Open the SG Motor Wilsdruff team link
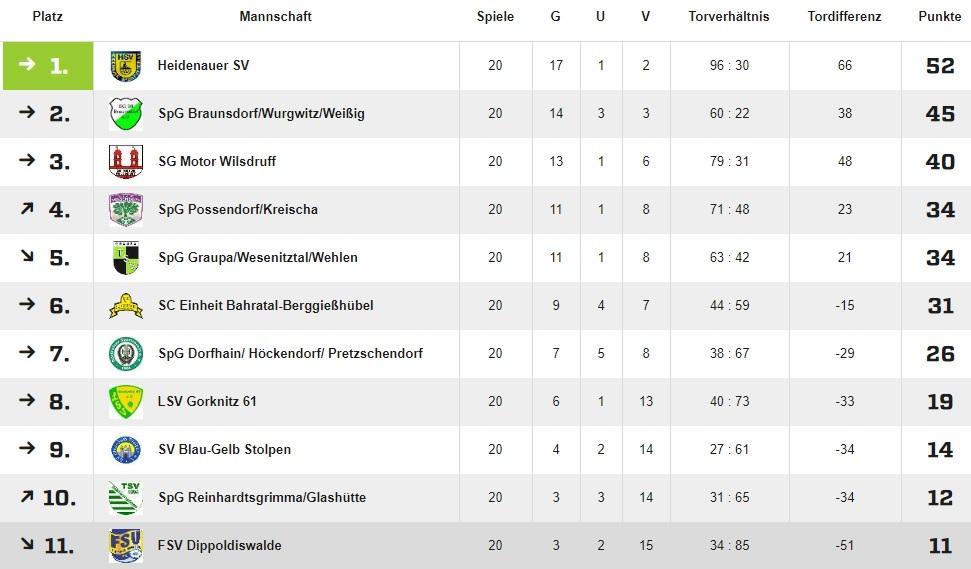This screenshot has width=971, height=569. pyautogui.click(x=216, y=161)
